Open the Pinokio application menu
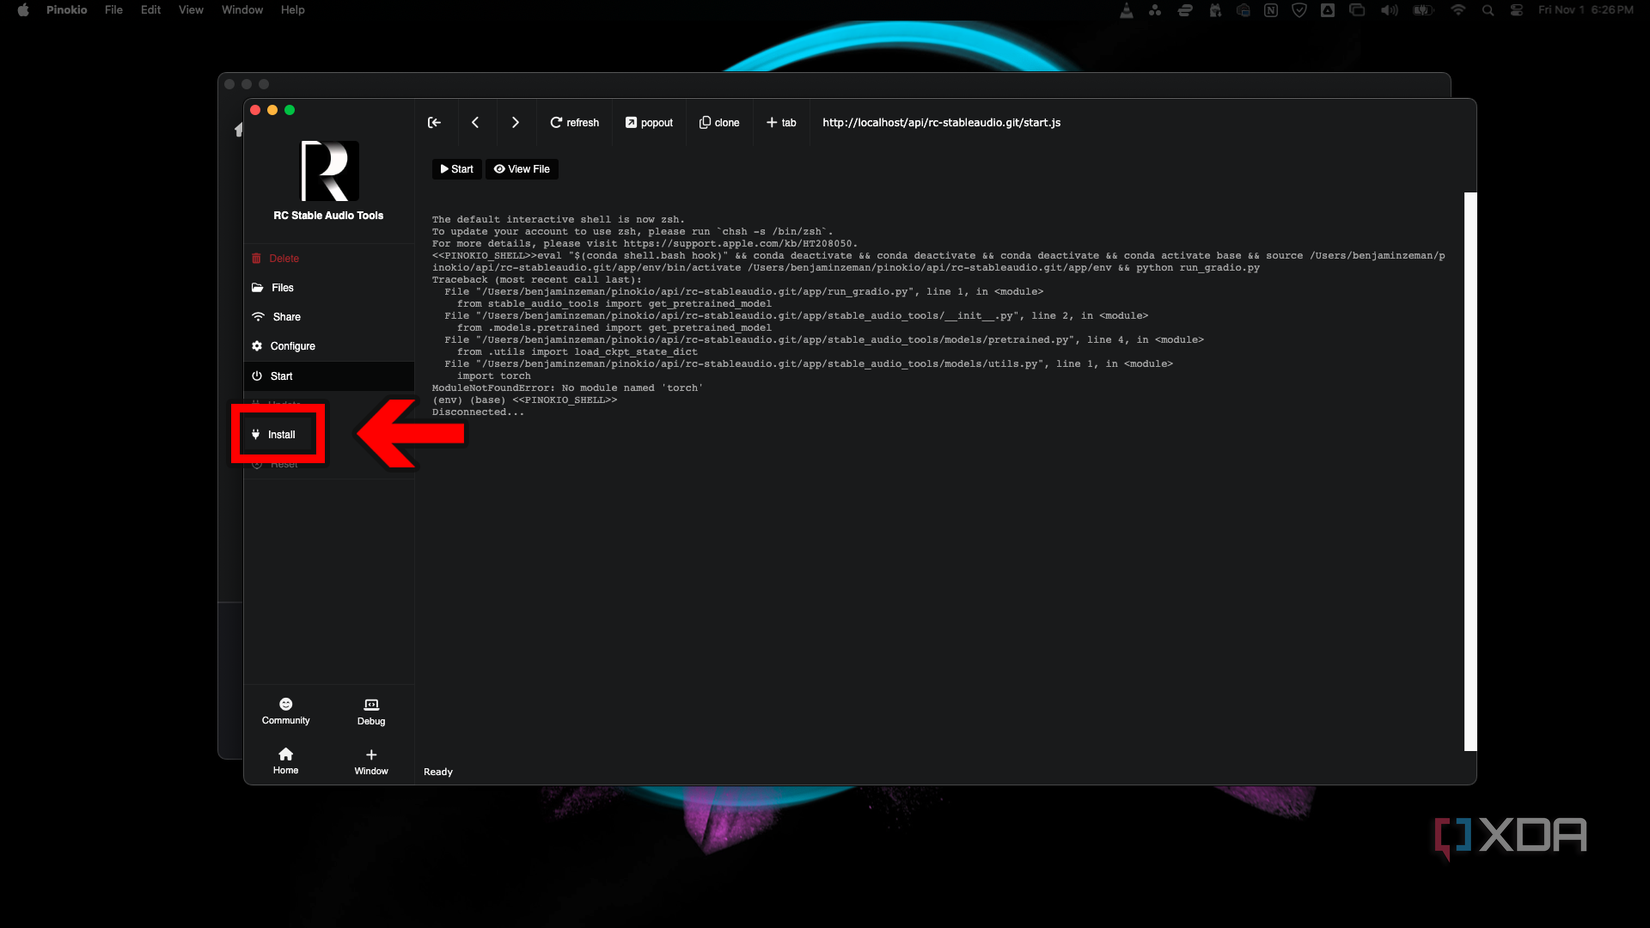This screenshot has height=928, width=1650. (66, 10)
